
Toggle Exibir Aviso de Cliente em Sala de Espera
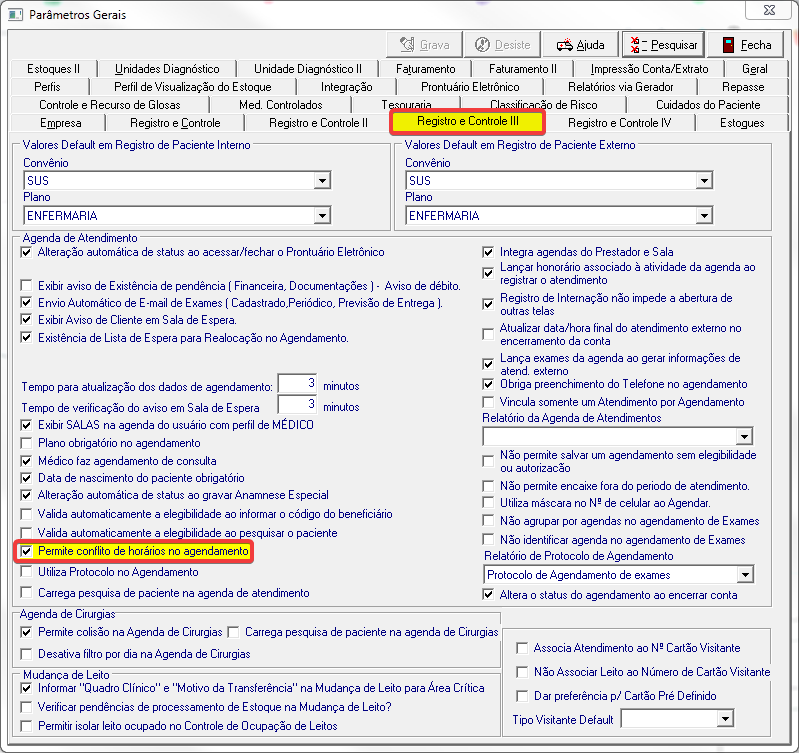(x=26, y=320)
